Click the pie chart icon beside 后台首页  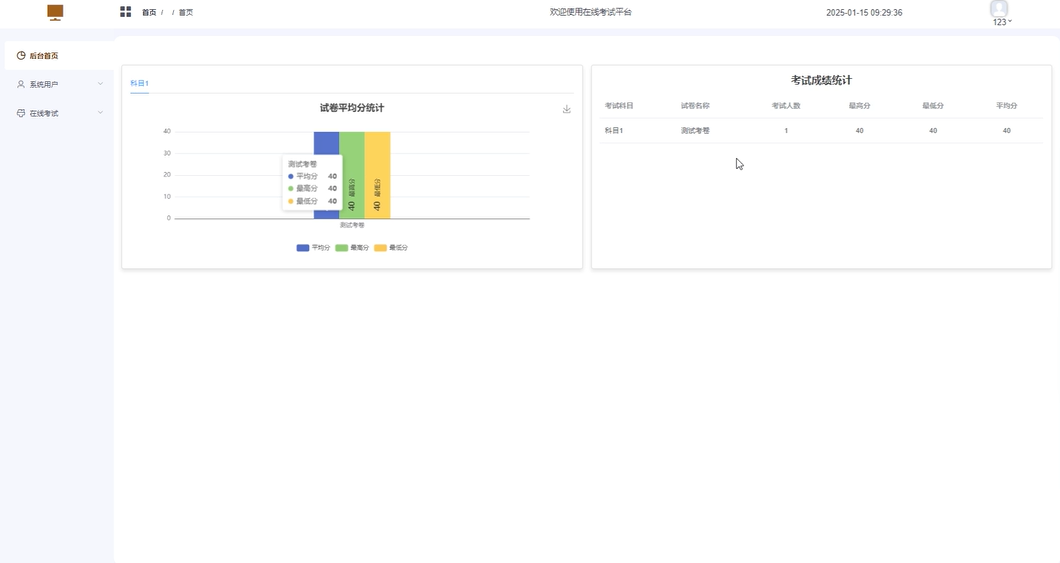[x=21, y=55]
